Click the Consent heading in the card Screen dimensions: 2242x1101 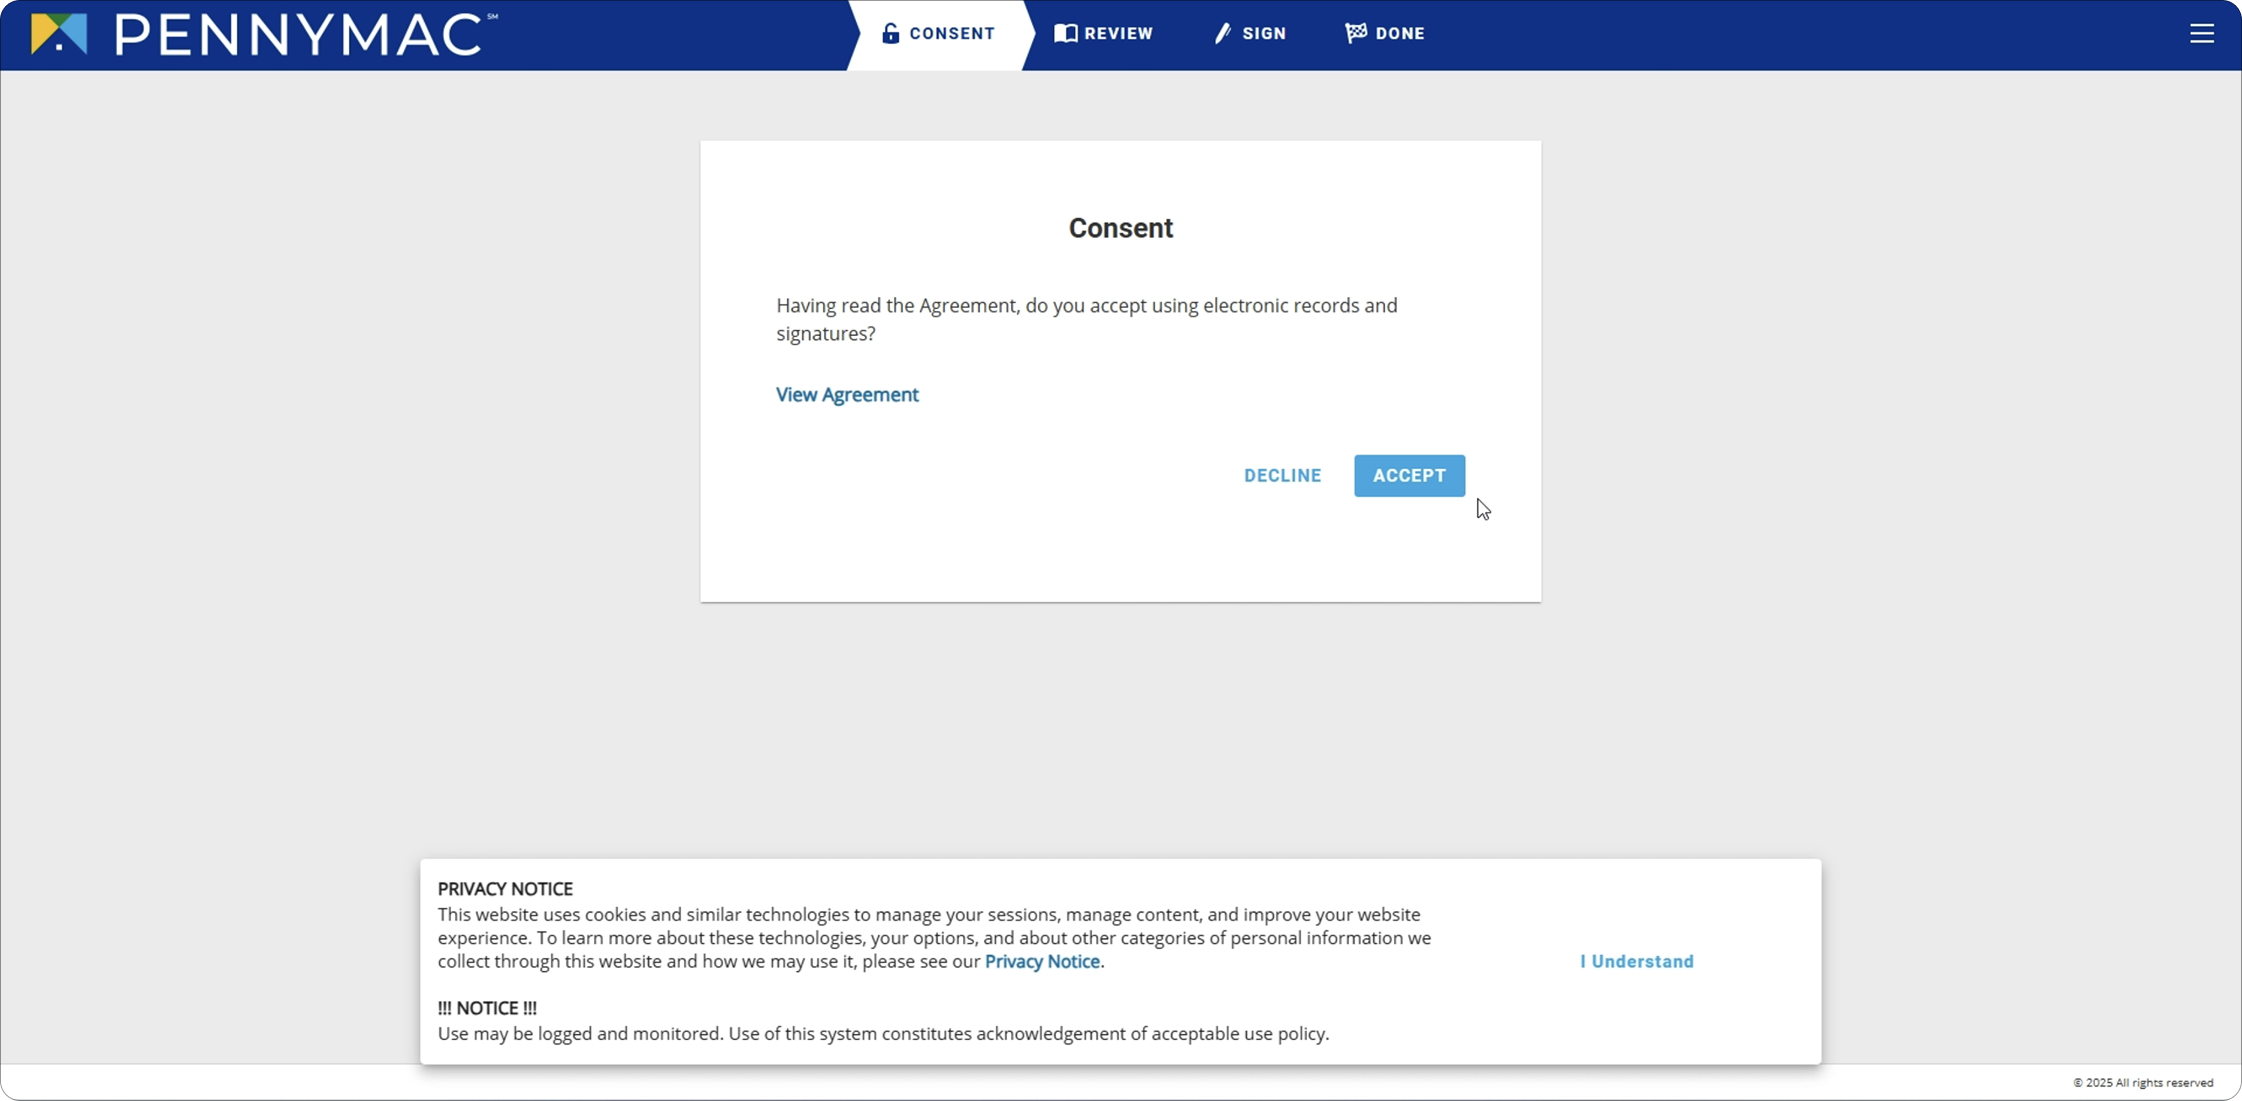pos(1120,228)
